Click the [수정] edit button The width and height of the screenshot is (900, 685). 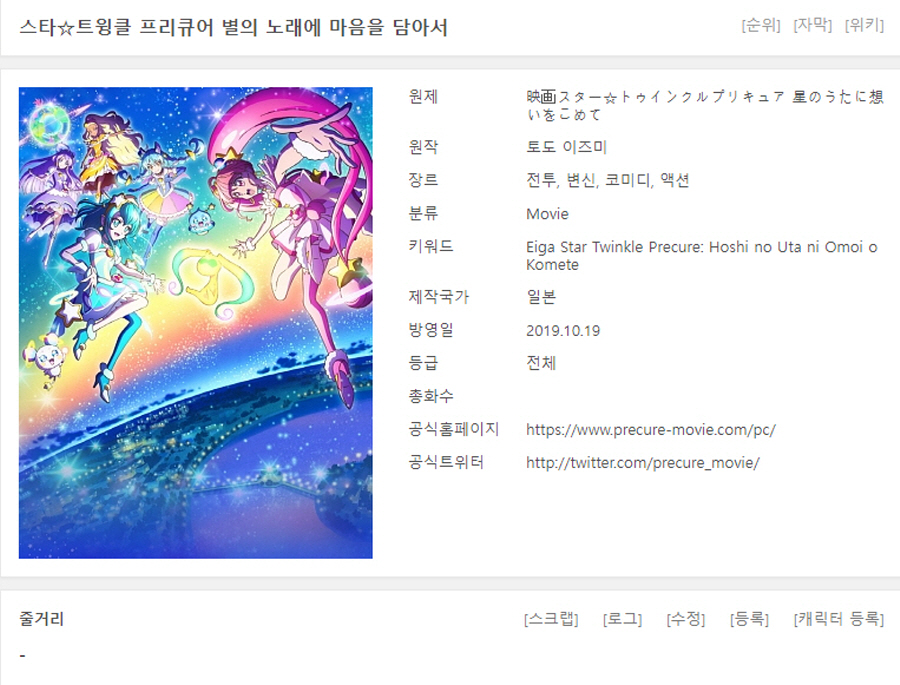tap(686, 619)
